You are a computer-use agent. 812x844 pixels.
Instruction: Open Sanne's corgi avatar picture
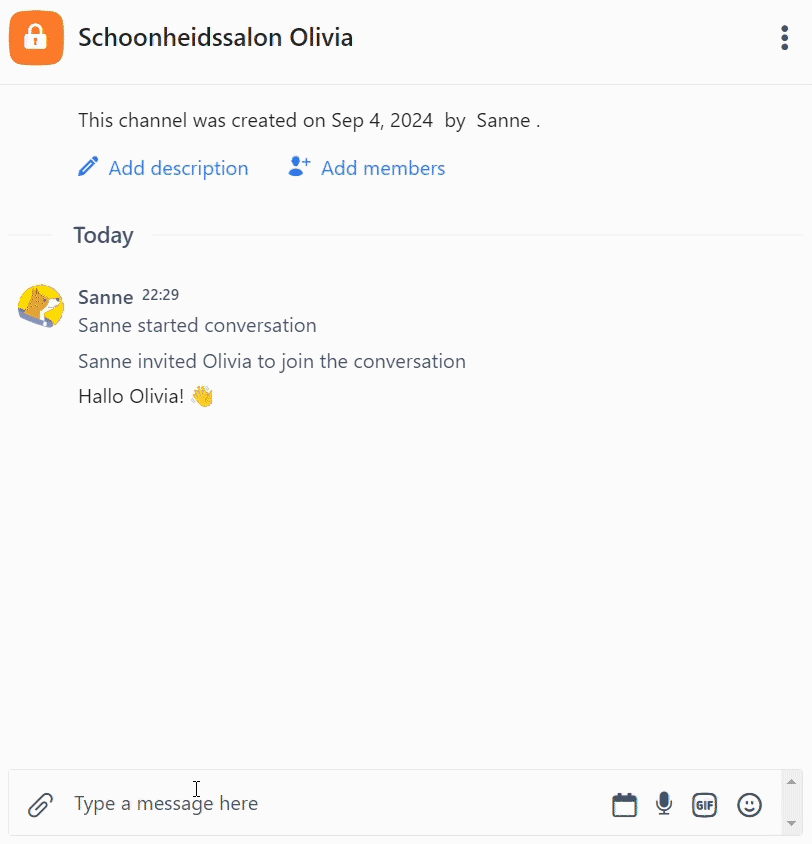click(41, 306)
